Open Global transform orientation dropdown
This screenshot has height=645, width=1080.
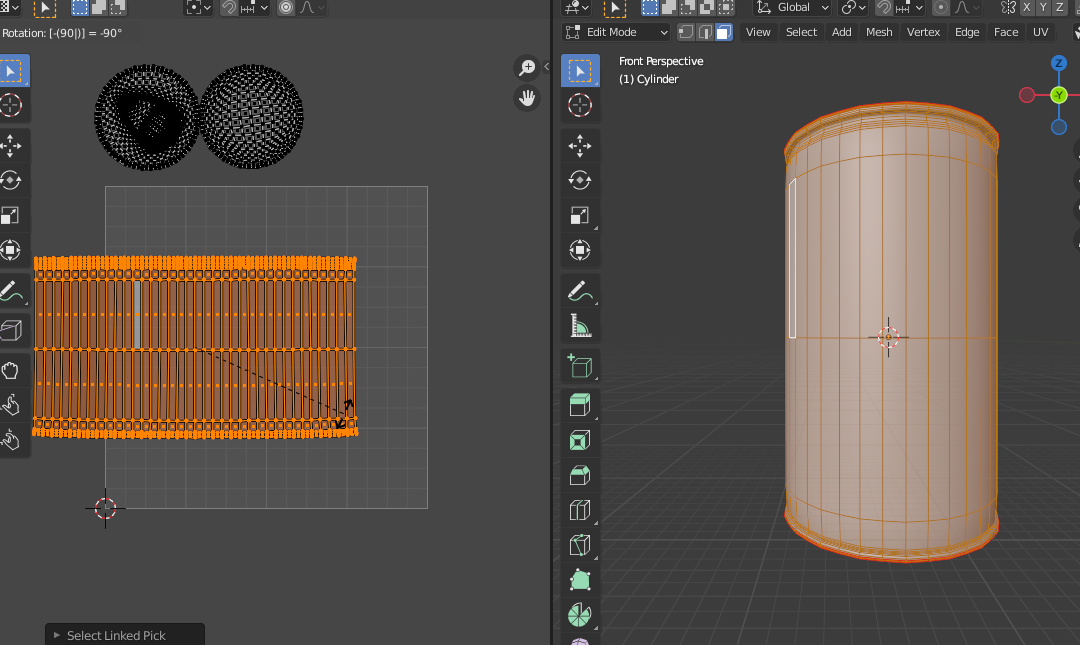794,7
